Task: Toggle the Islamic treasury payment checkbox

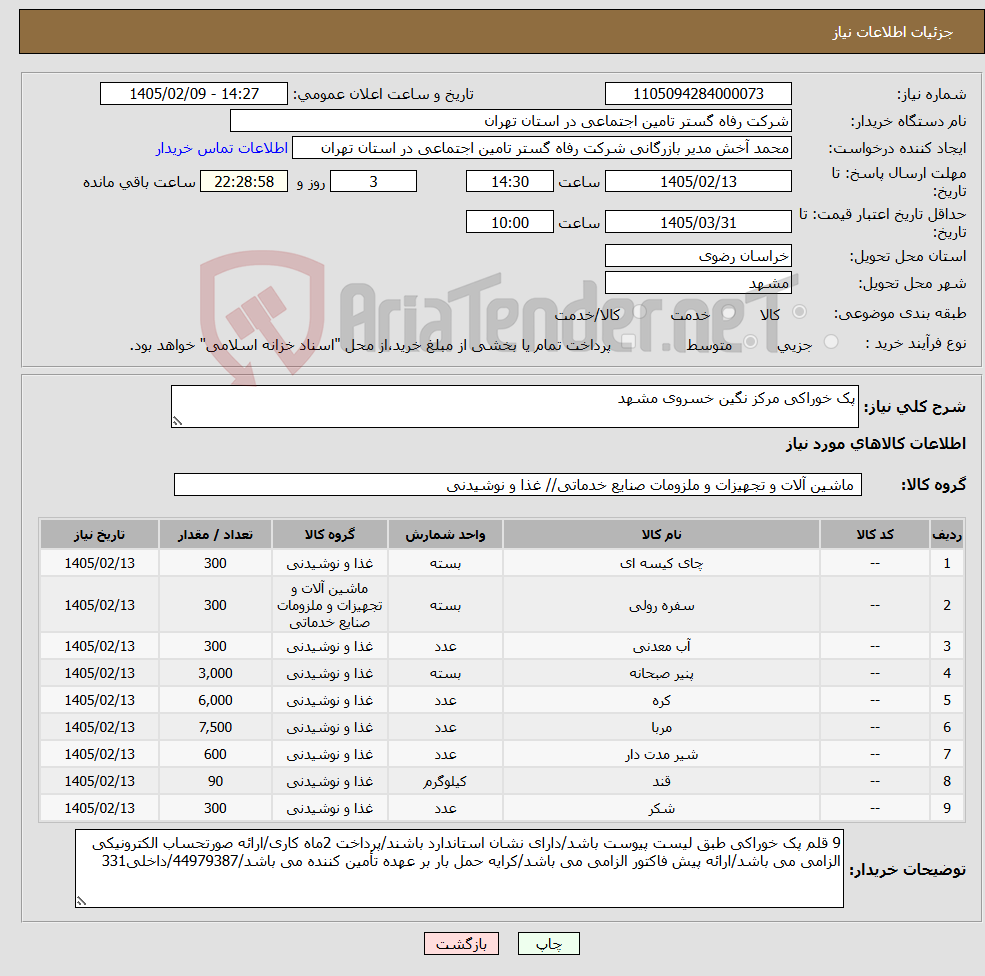Action: click(x=628, y=342)
